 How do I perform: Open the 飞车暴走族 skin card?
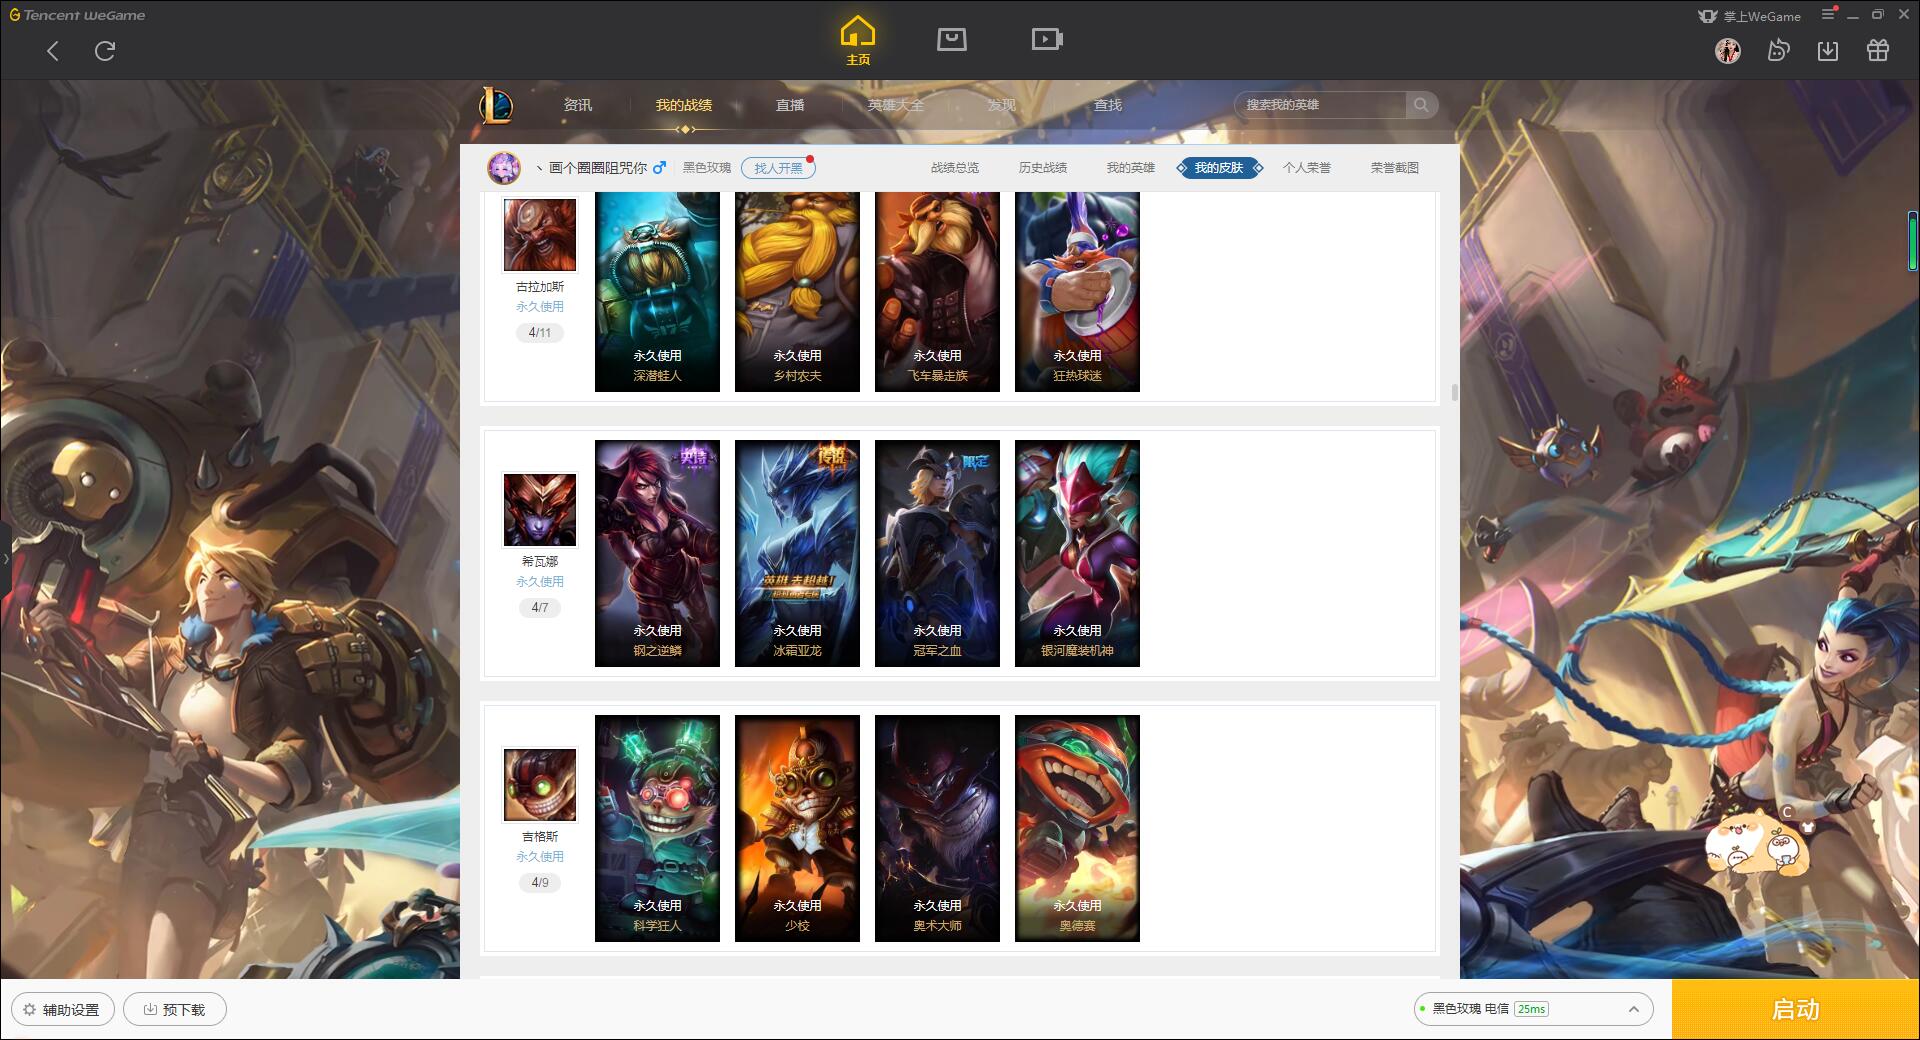point(937,292)
